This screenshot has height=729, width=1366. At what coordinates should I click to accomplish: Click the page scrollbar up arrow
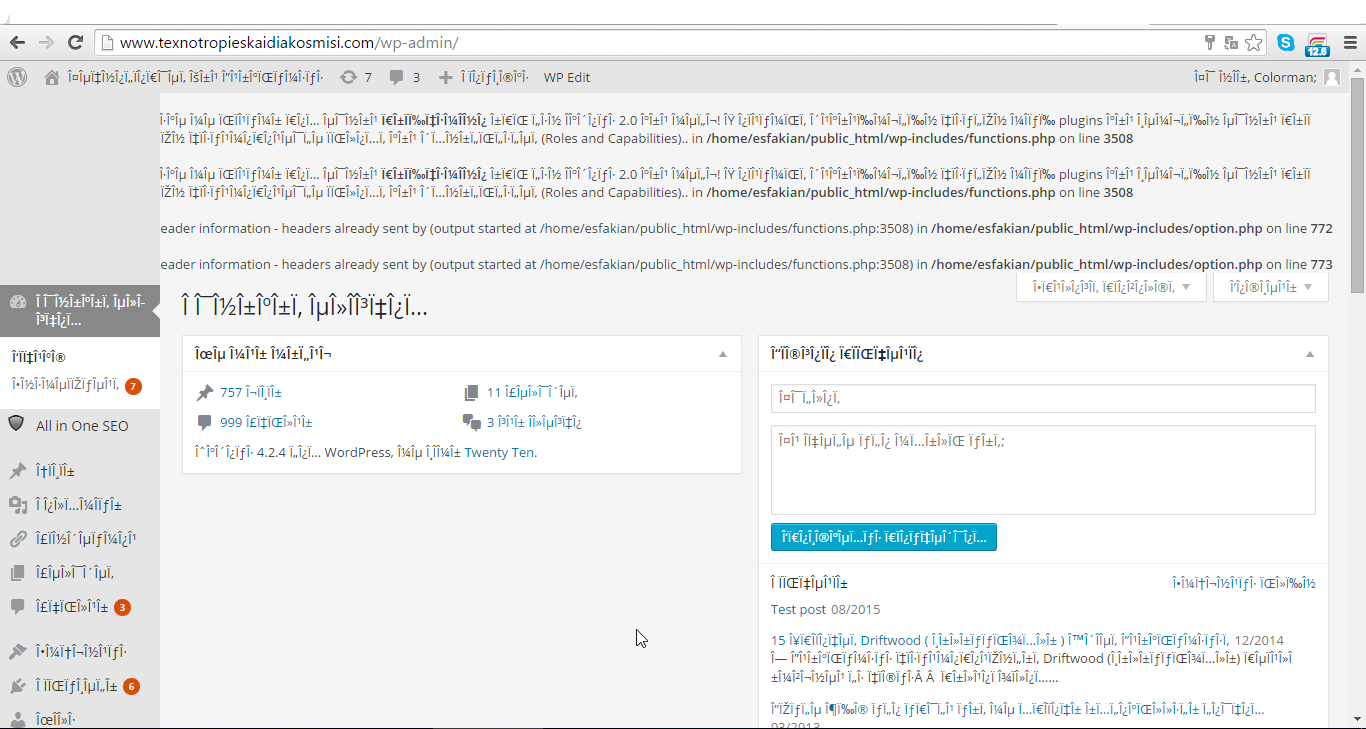click(1357, 70)
